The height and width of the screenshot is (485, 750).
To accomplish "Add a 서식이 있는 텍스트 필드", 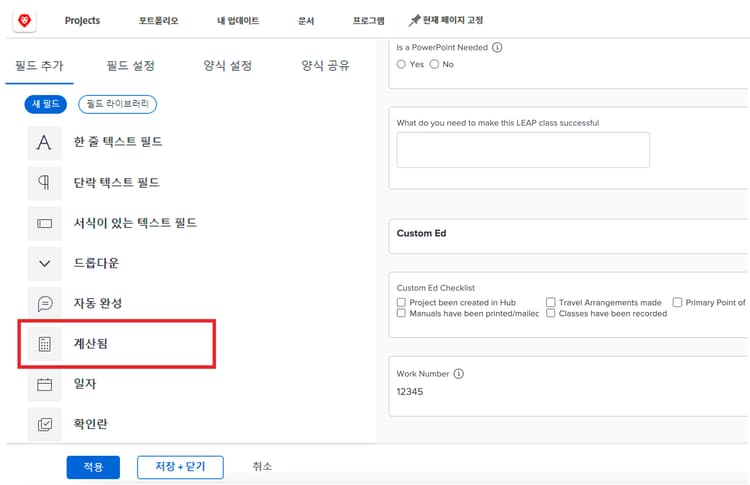I will click(x=135, y=223).
